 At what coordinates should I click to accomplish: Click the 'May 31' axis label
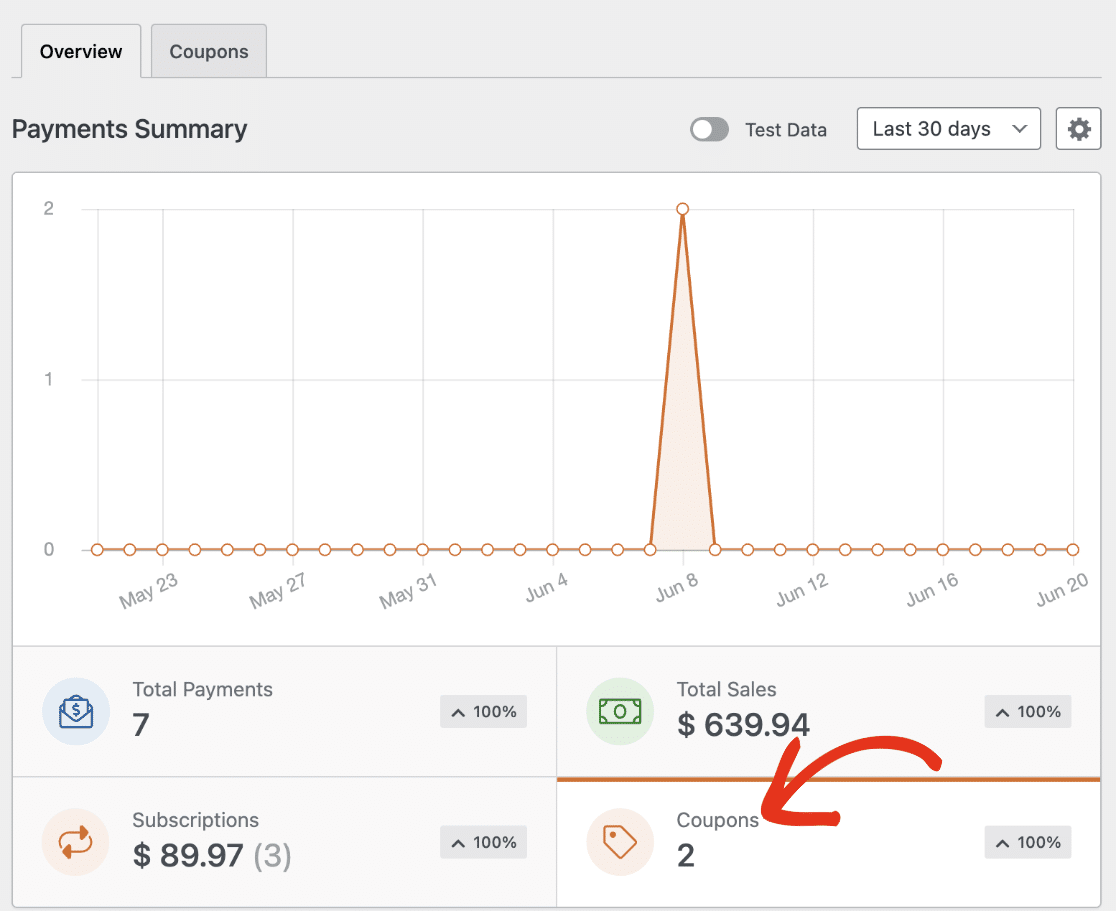pyautogui.click(x=409, y=592)
